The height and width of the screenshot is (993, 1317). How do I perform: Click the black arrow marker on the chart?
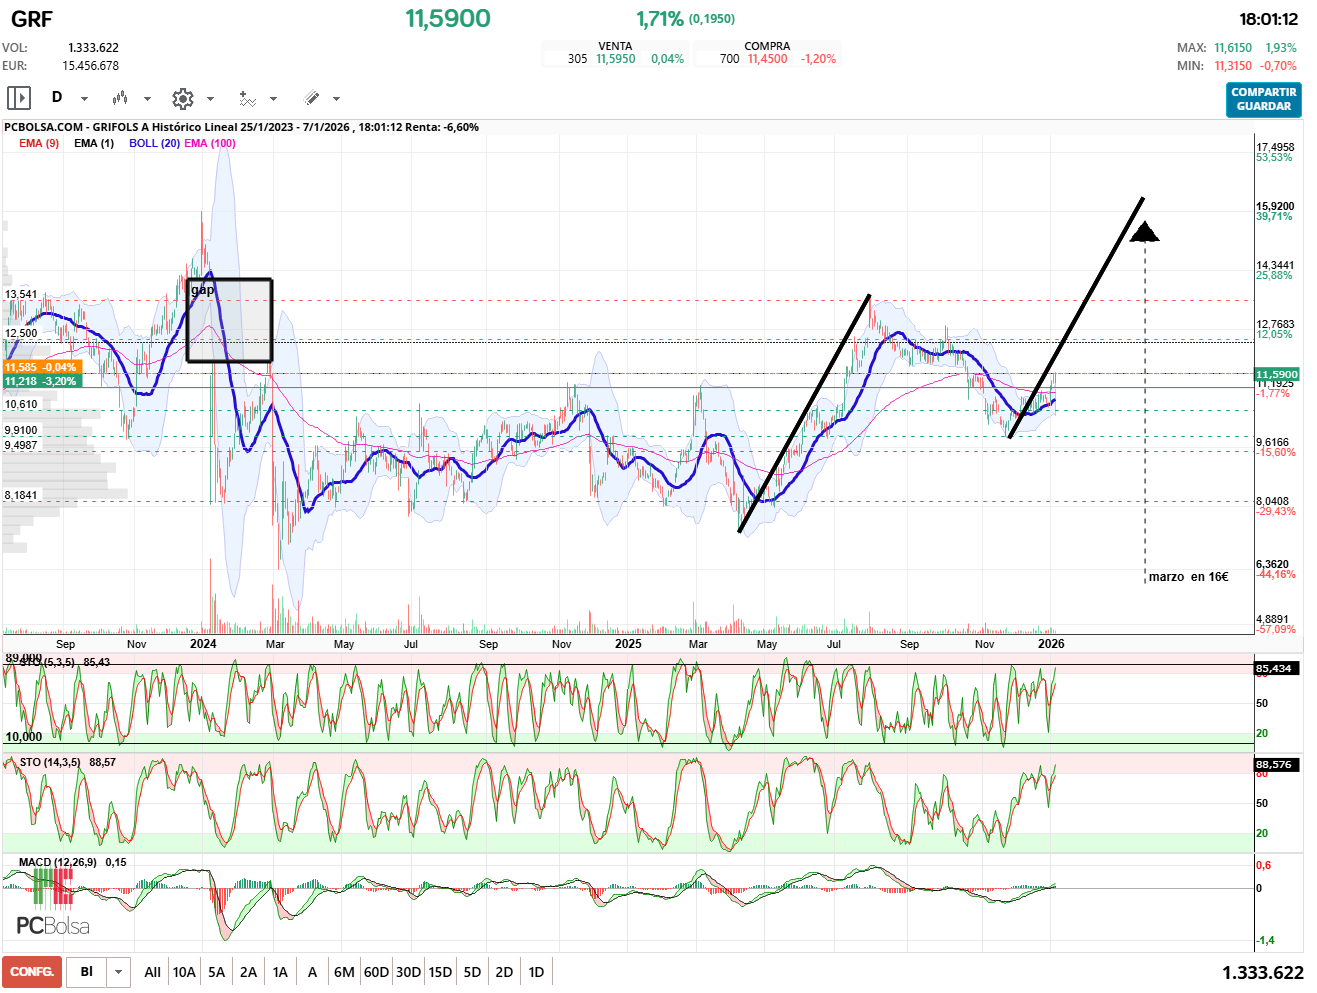coord(1144,232)
